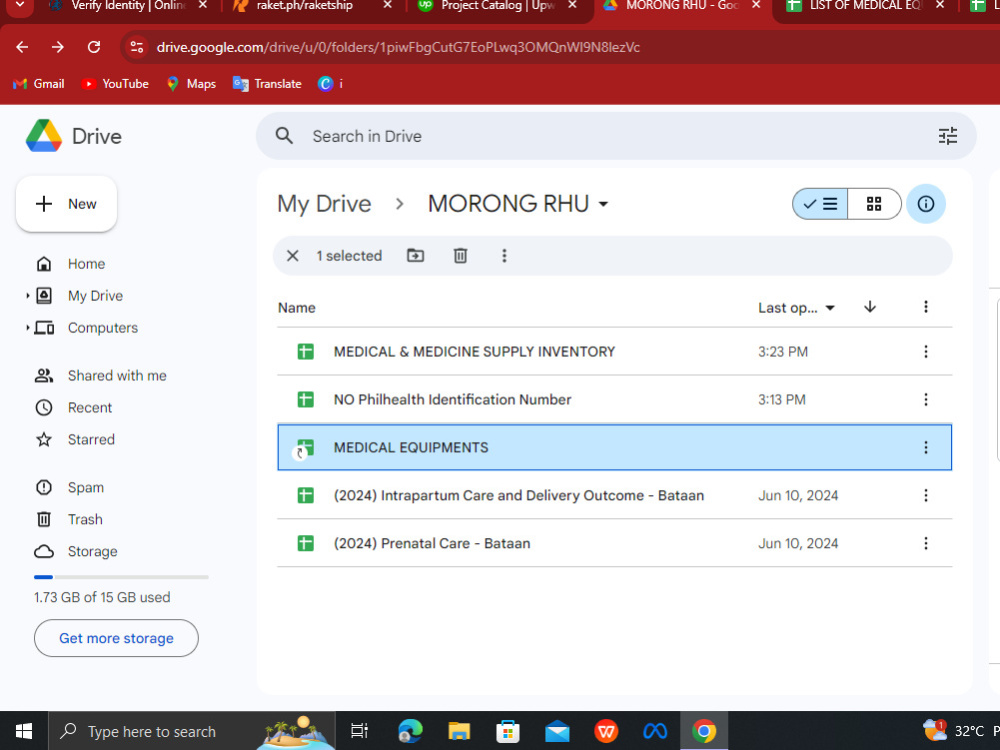Open more actions for Prenatal Care file
Image resolution: width=1000 pixels, height=750 pixels.
(x=925, y=543)
